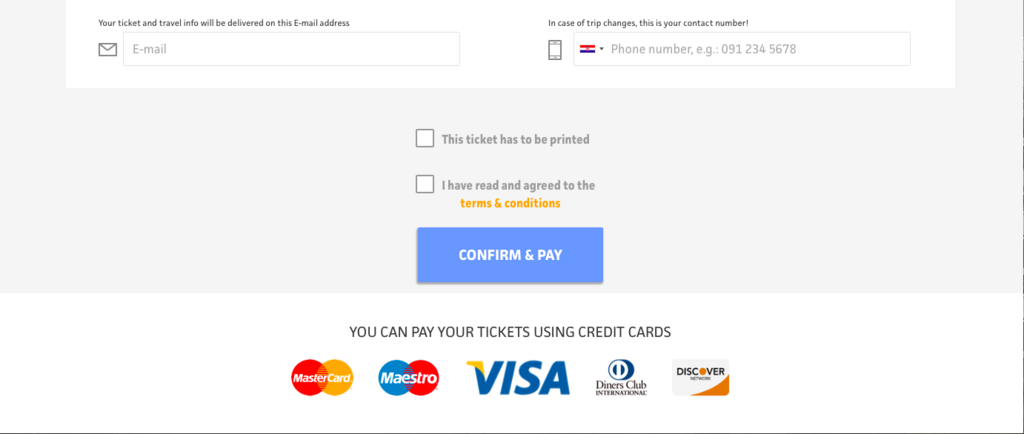Open the country code dropdown arrow
This screenshot has height=434, width=1024.
(601, 49)
